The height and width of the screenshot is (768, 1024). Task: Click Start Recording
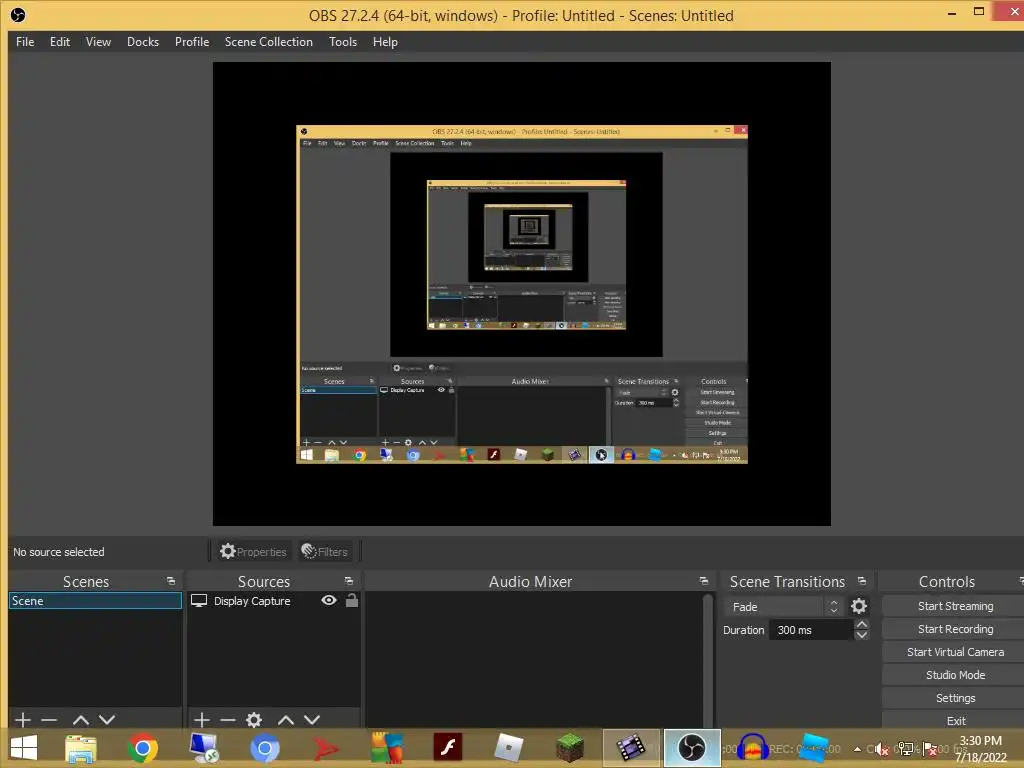point(955,629)
